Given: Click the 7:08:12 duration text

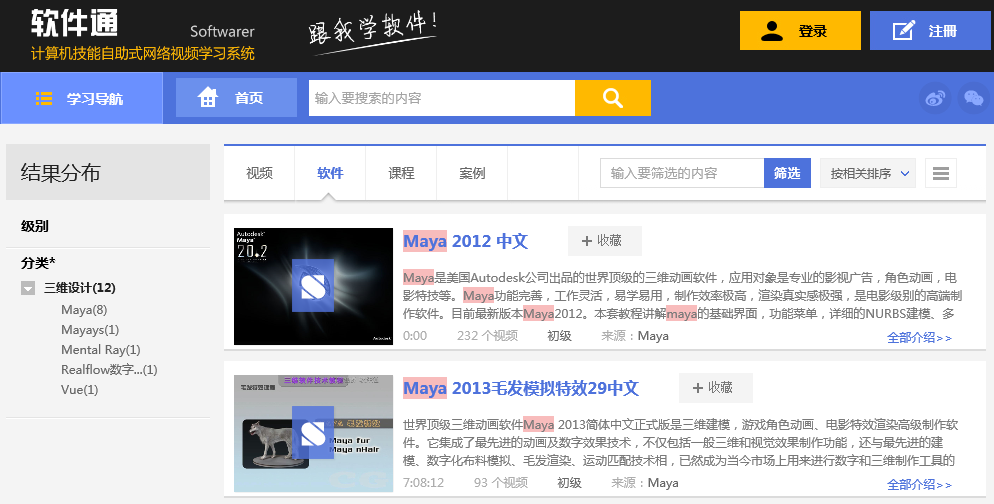Looking at the screenshot, I should (x=423, y=483).
